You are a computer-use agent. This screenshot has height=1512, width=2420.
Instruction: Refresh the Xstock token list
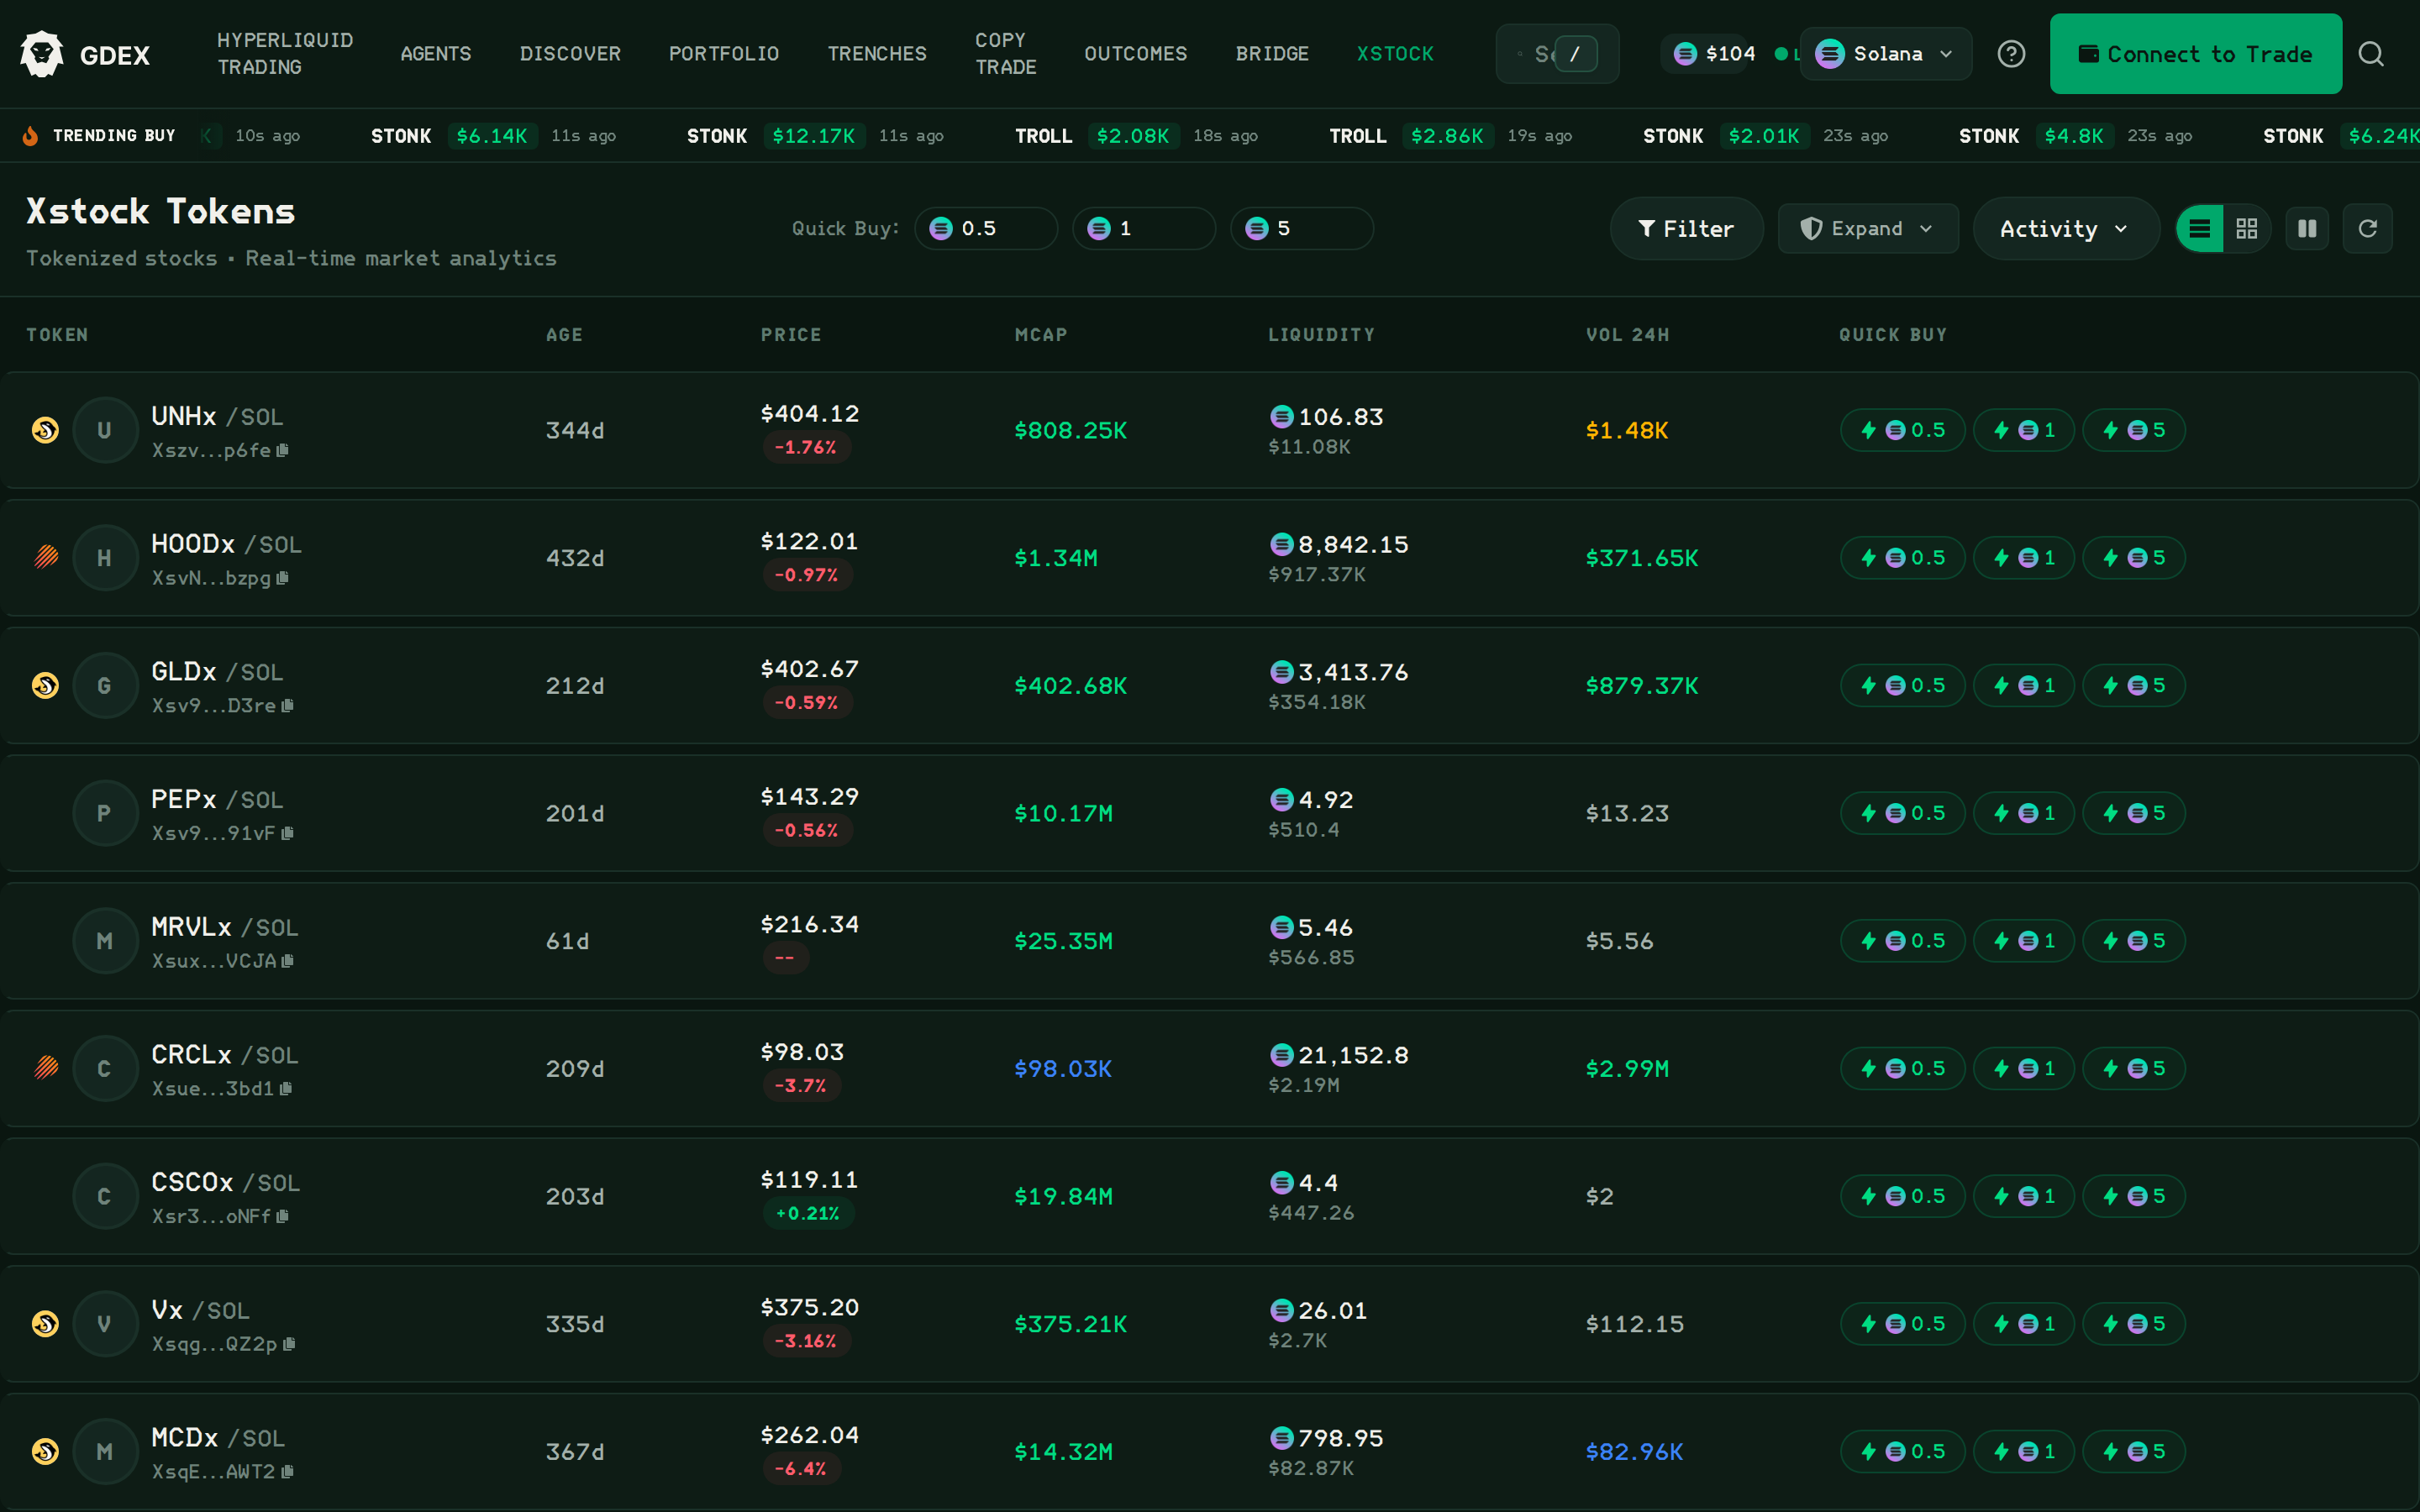pyautogui.click(x=2367, y=229)
